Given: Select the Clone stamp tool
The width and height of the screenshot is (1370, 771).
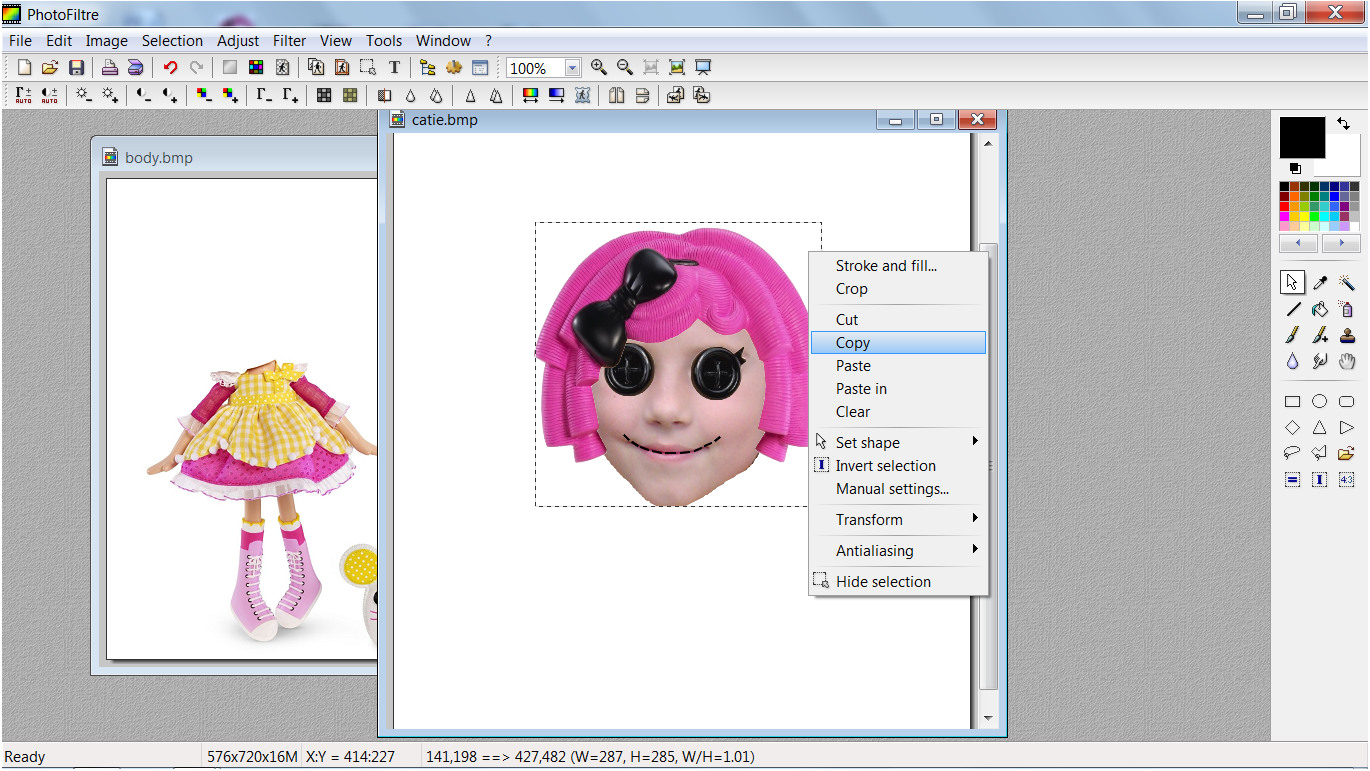Looking at the screenshot, I should point(1347,336).
